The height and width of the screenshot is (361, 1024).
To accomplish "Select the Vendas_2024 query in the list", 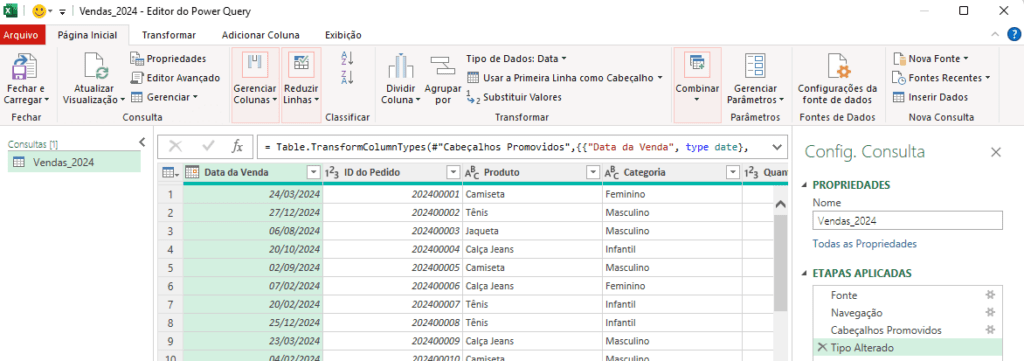I will (x=74, y=163).
